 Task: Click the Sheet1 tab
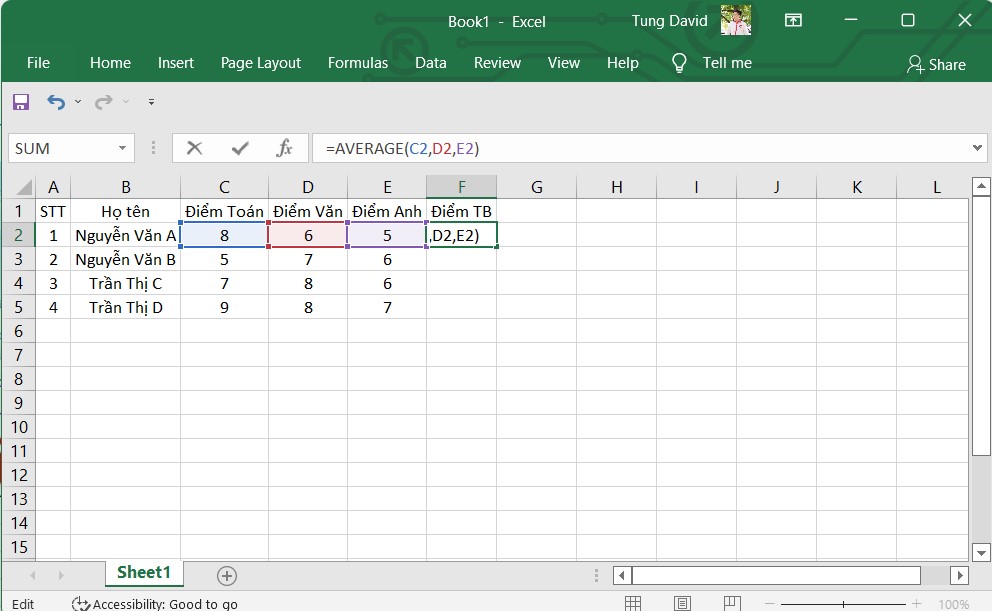click(x=144, y=572)
